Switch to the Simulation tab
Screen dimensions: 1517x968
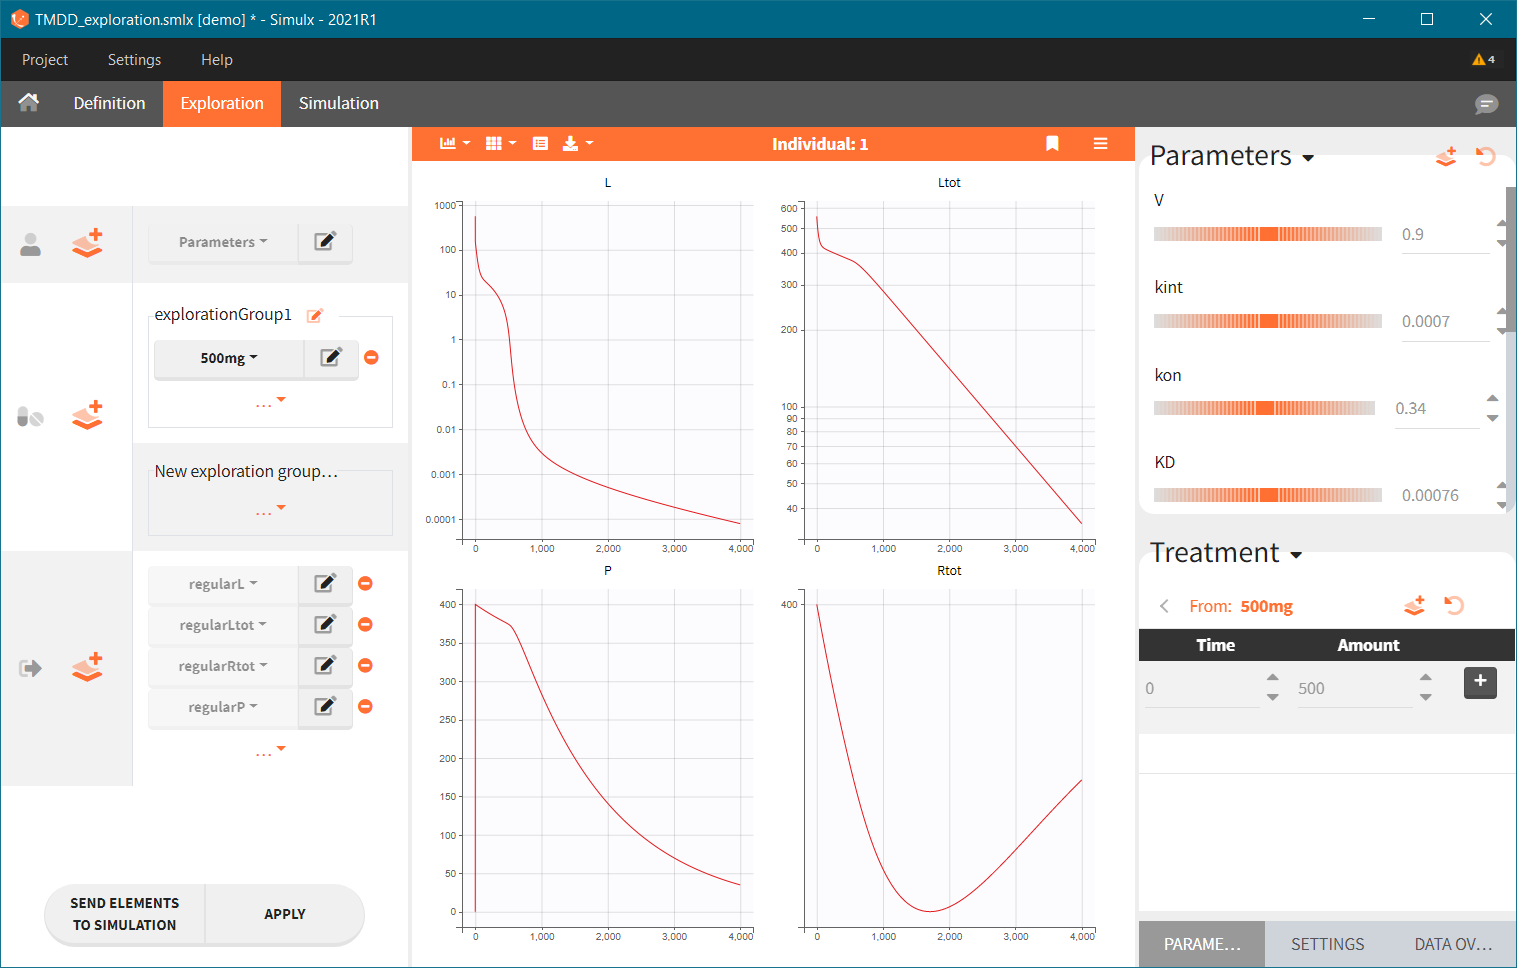point(338,104)
